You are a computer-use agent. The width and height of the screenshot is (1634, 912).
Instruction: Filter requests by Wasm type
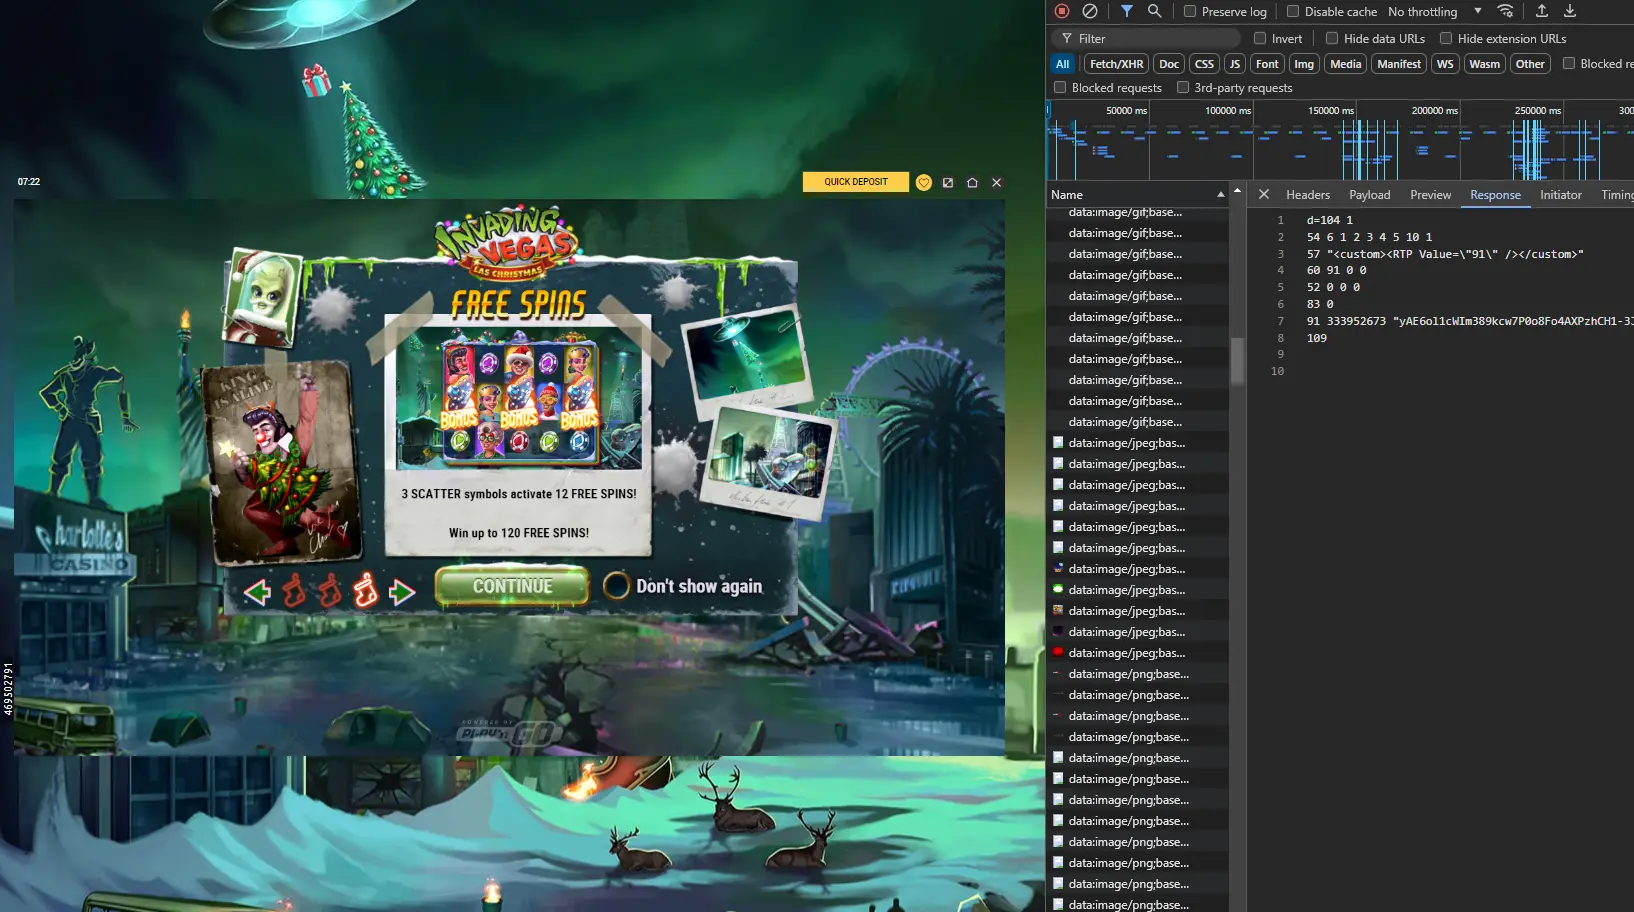pyautogui.click(x=1484, y=64)
